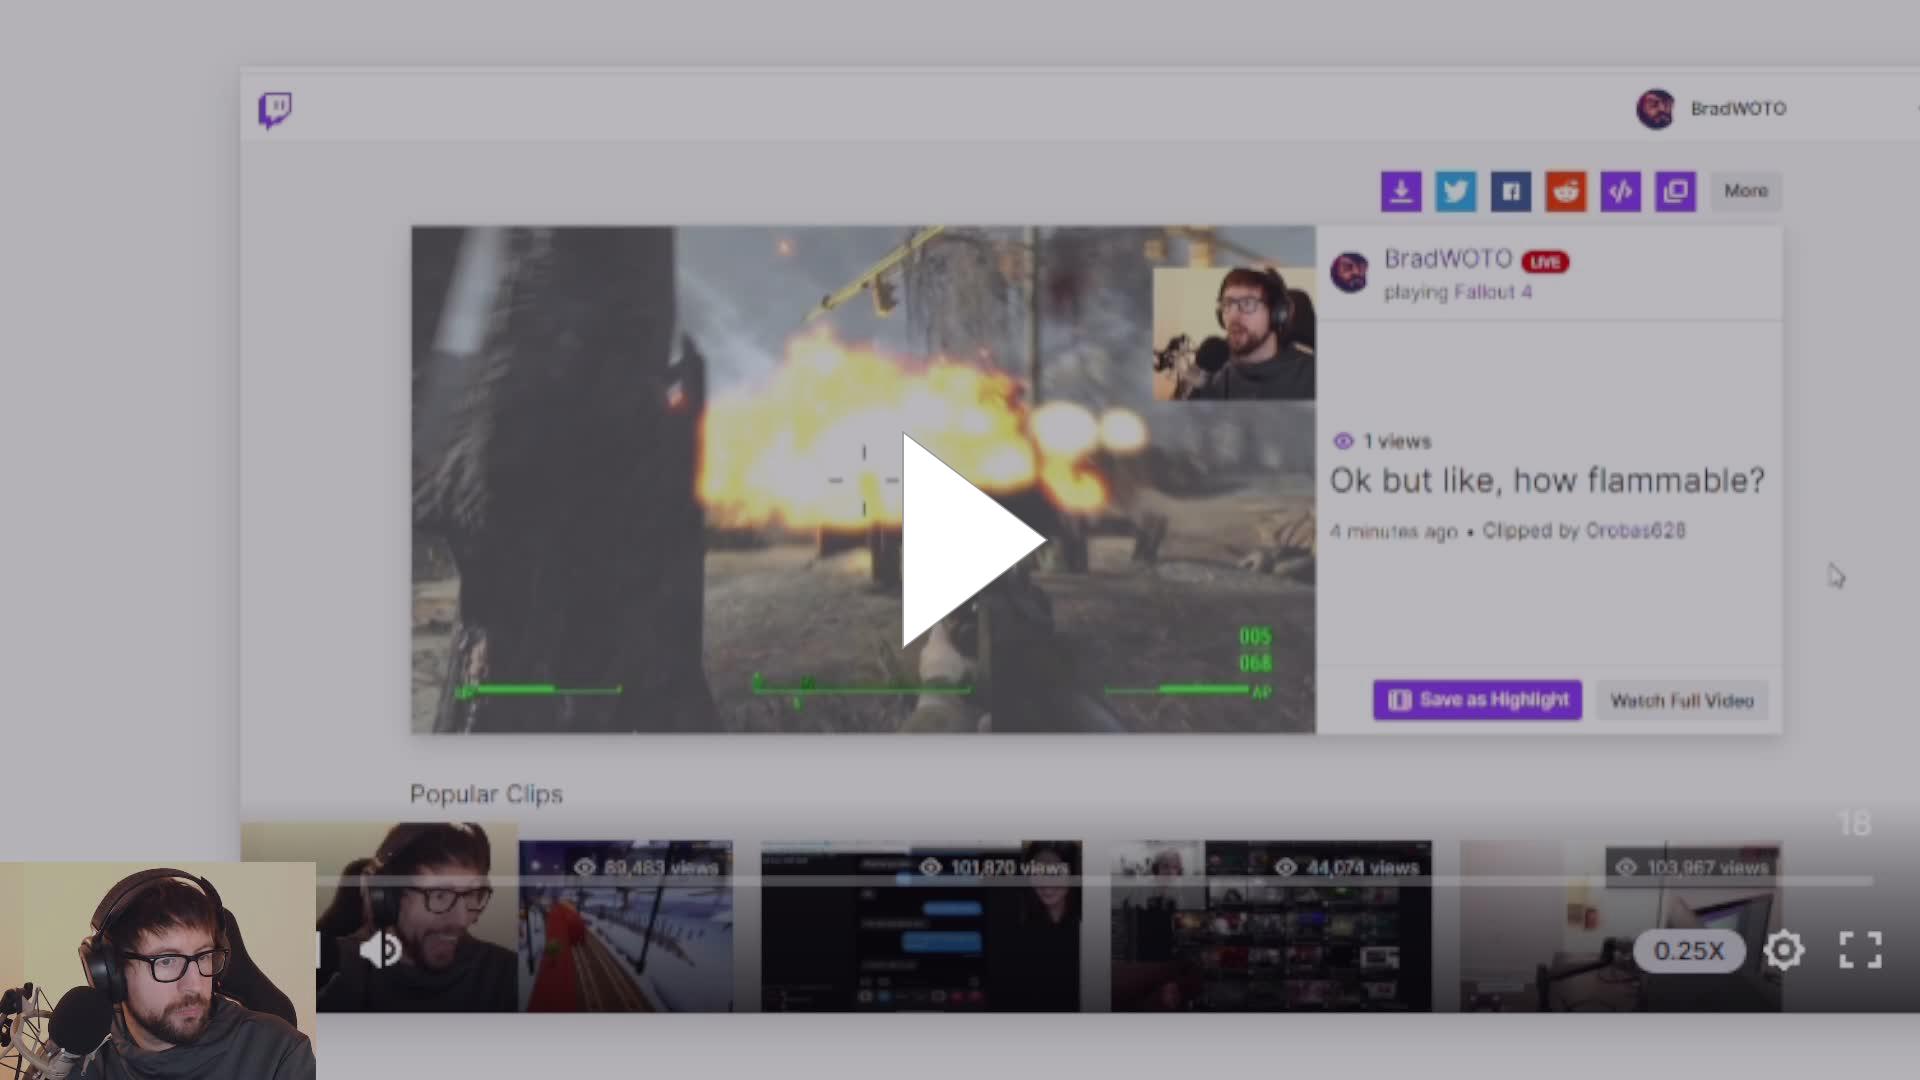Viewport: 1920px width, 1080px height.
Task: Click Watch Full Video
Action: tap(1682, 700)
